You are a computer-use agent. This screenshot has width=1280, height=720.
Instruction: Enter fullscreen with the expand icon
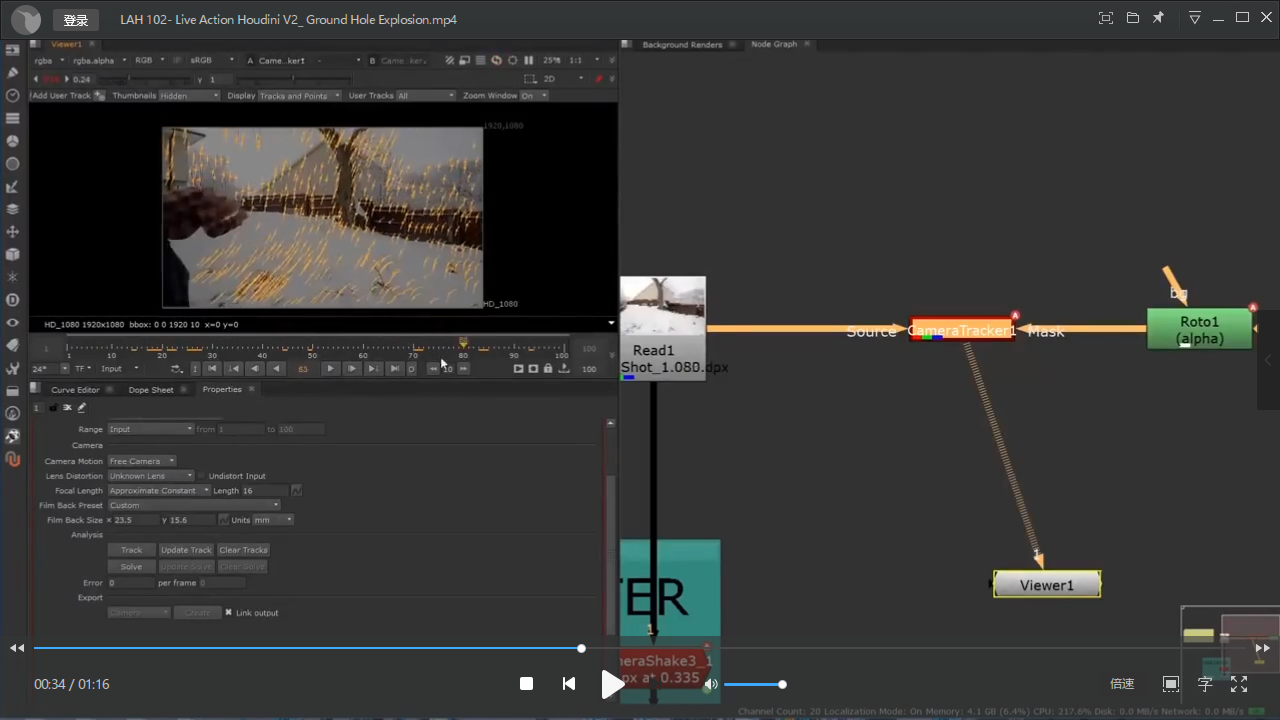click(x=1239, y=684)
